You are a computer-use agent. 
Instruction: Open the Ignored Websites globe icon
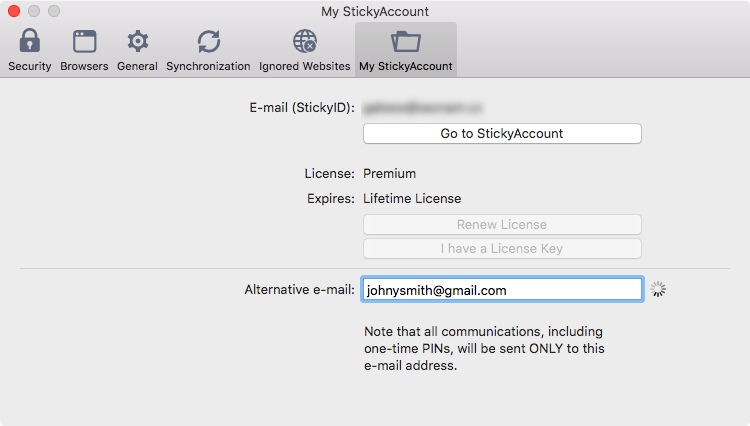point(305,41)
